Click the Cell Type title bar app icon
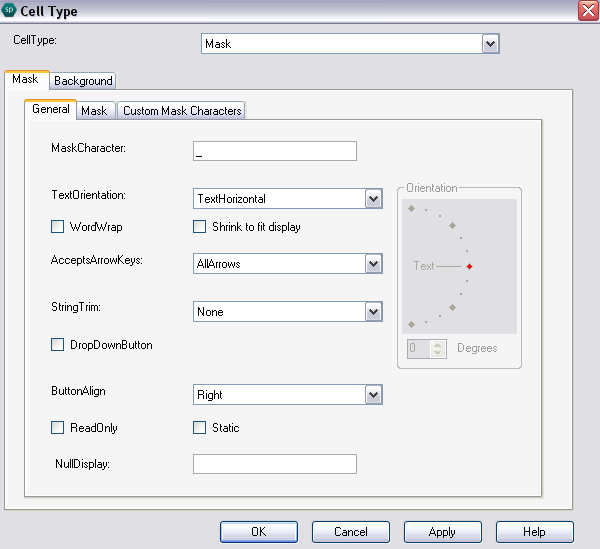The height and width of the screenshot is (549, 600). click(x=8, y=10)
